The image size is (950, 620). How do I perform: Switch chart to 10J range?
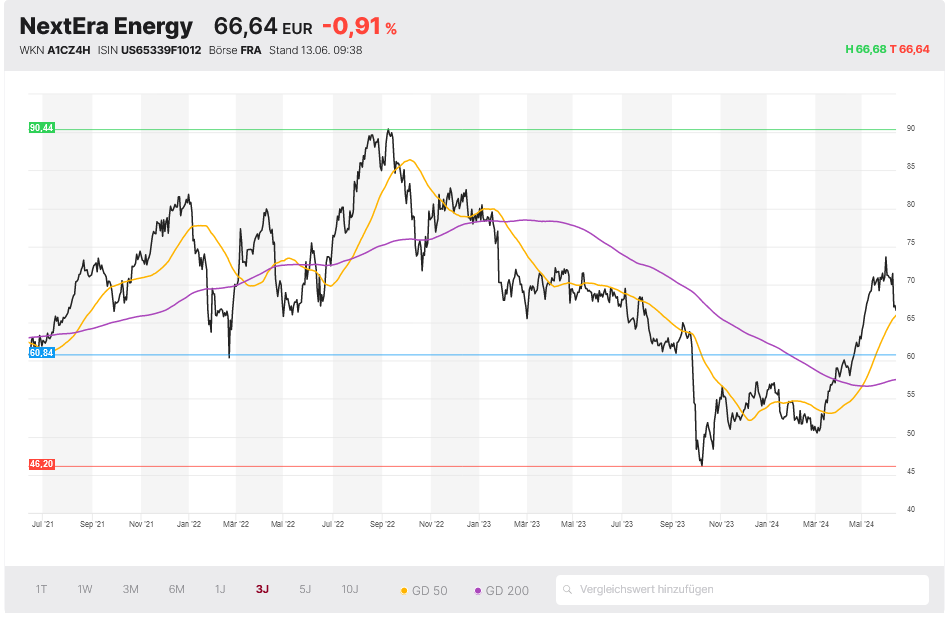[350, 589]
